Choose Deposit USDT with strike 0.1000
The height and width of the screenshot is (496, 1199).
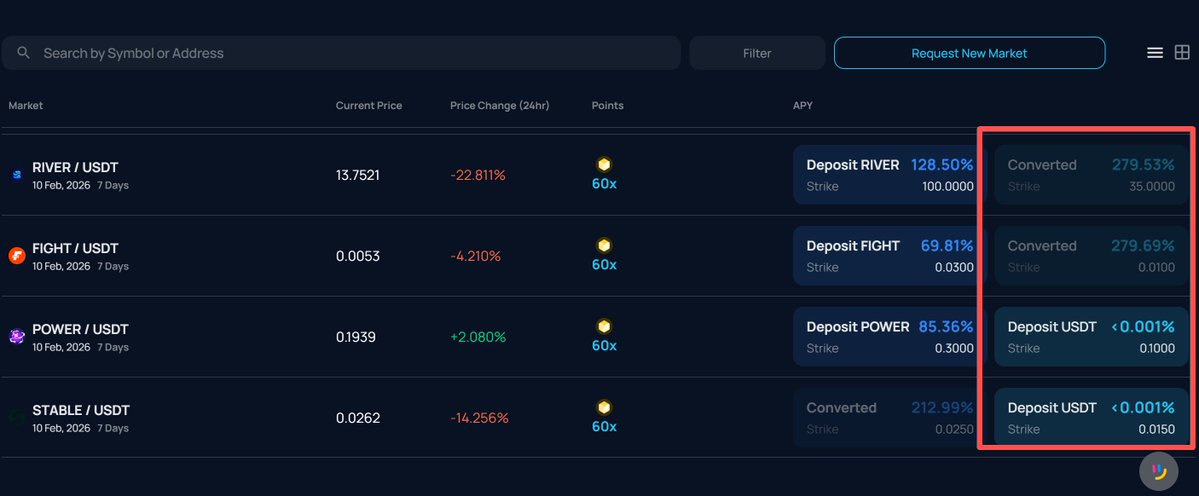(x=1090, y=337)
